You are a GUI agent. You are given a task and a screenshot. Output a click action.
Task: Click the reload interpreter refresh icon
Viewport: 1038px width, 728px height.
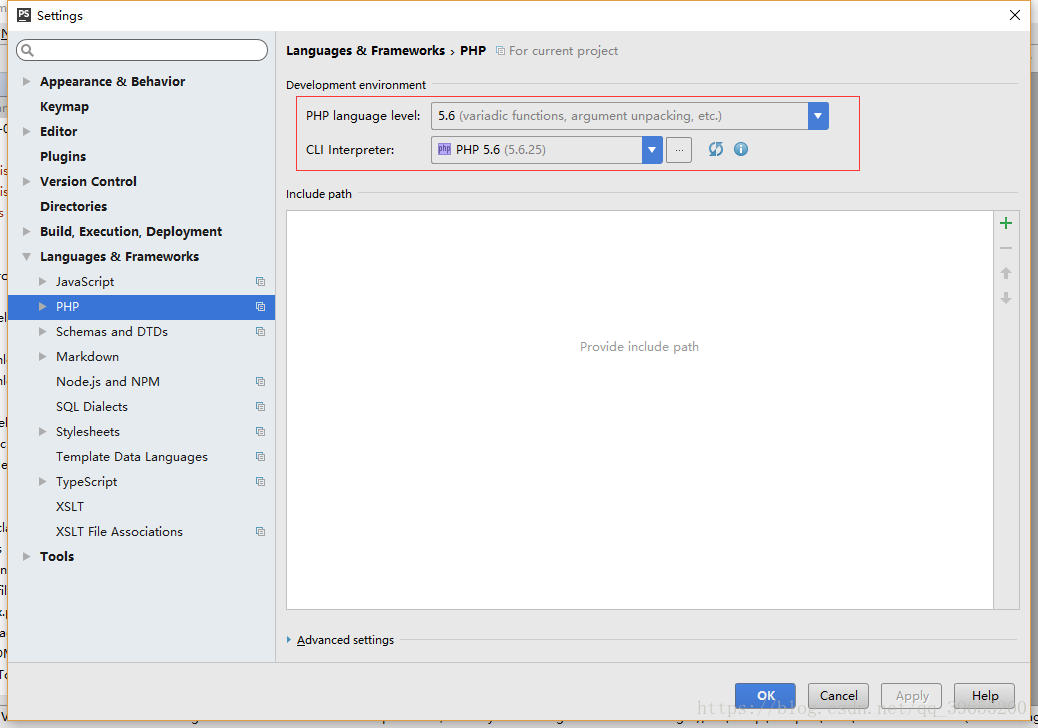click(x=716, y=149)
